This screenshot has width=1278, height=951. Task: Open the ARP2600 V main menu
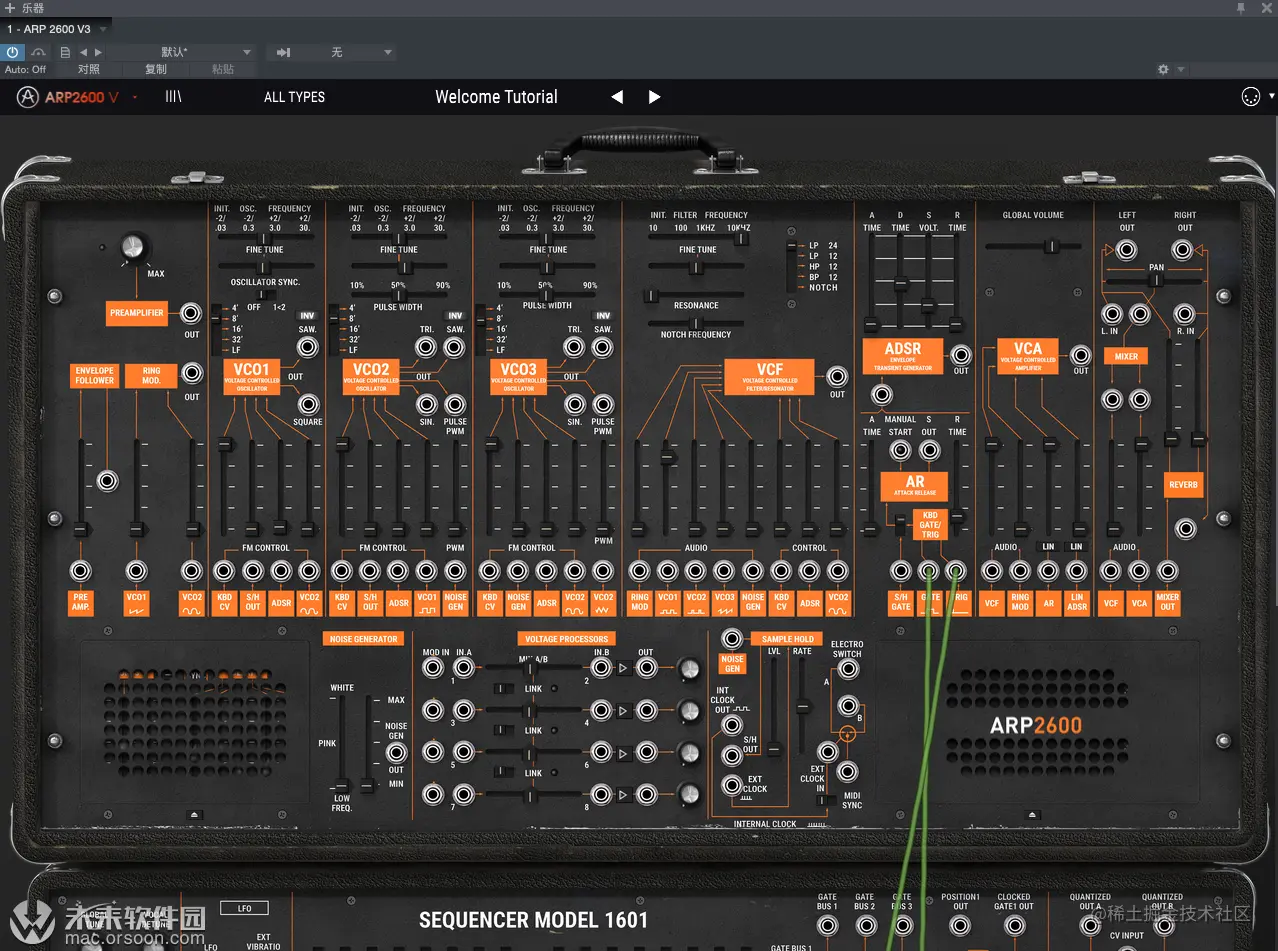pos(76,97)
